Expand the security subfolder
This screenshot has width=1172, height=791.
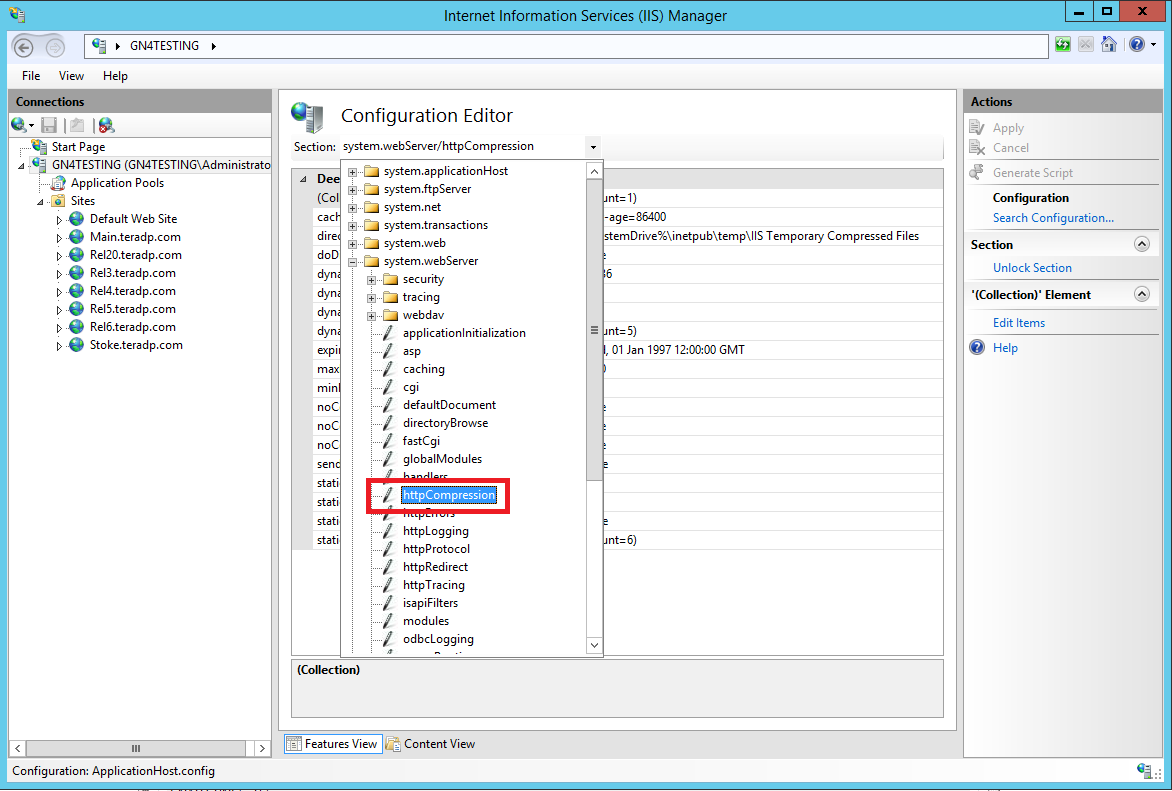click(371, 280)
